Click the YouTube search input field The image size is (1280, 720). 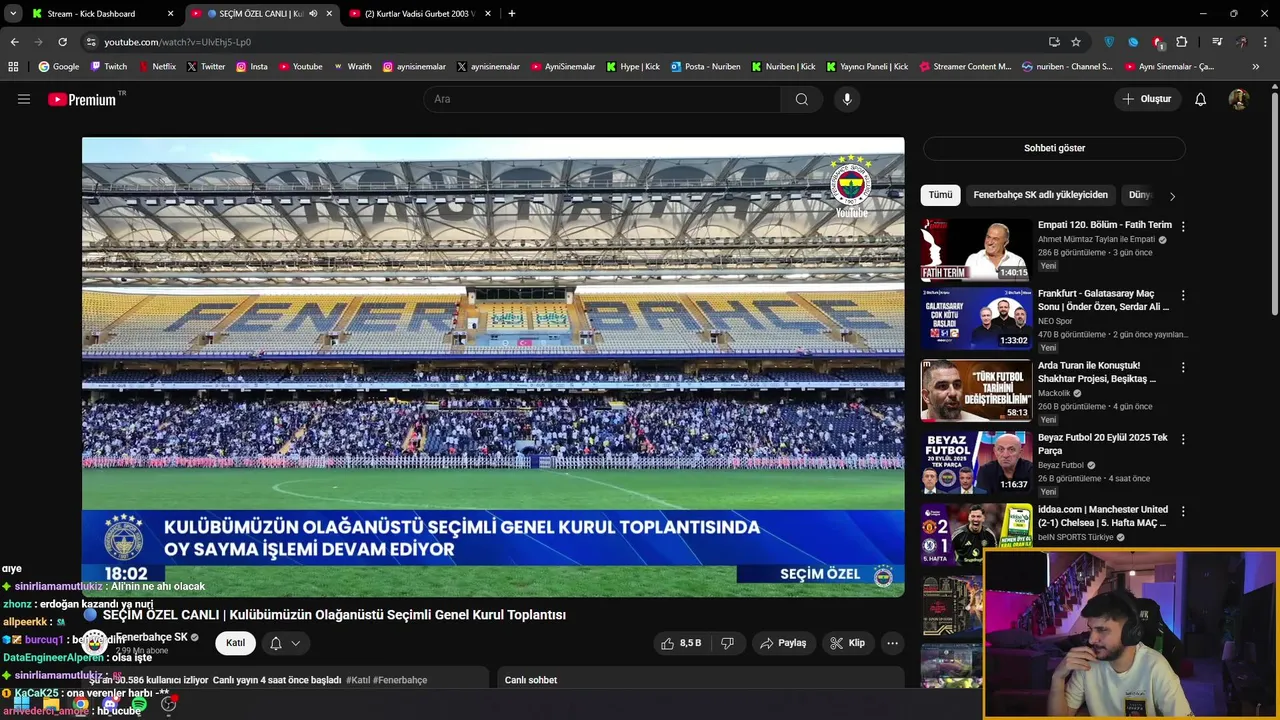point(603,99)
